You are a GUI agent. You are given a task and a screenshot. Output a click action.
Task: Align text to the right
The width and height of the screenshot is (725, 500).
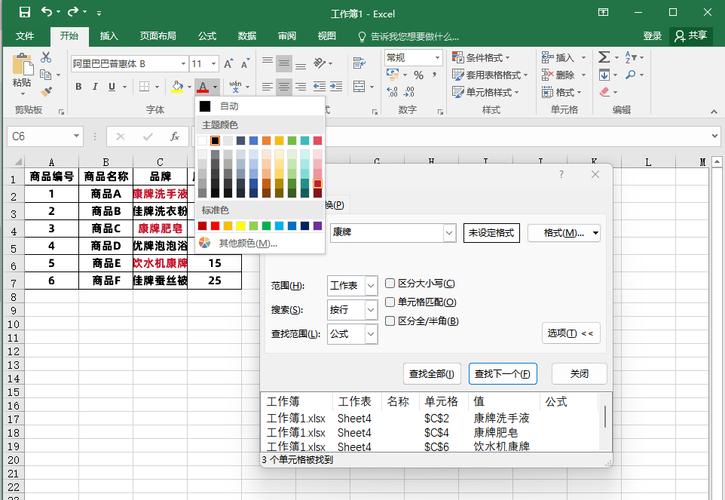[x=301, y=86]
